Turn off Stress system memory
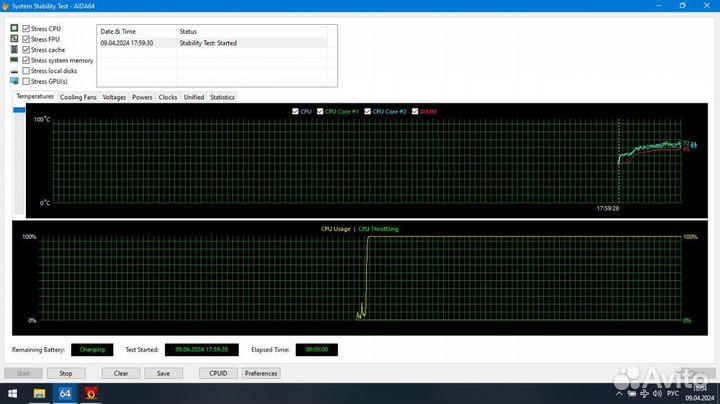 26,60
